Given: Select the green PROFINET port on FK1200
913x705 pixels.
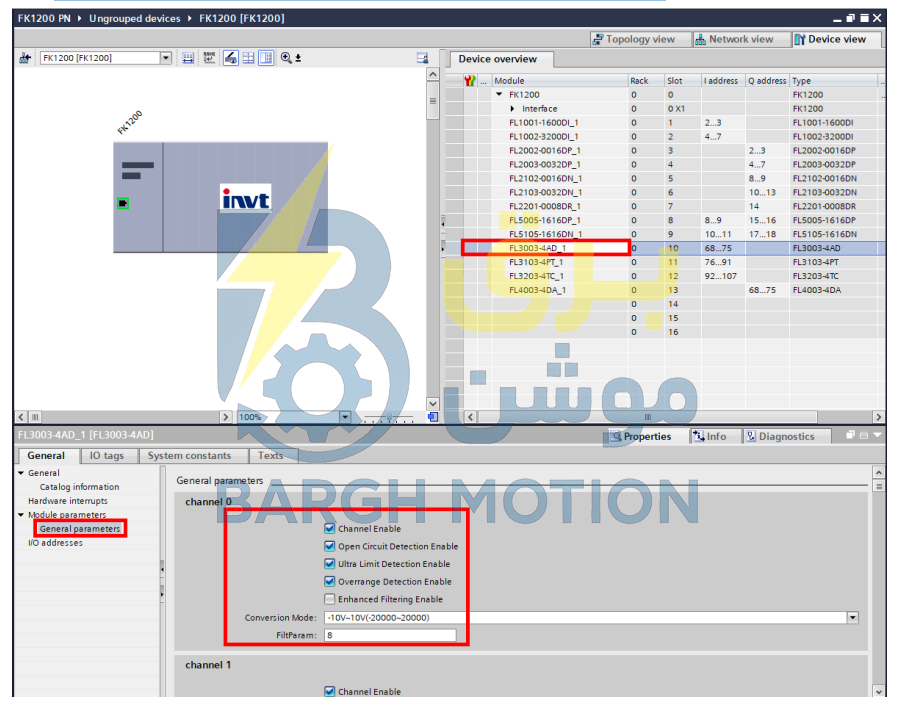Looking at the screenshot, I should [123, 203].
